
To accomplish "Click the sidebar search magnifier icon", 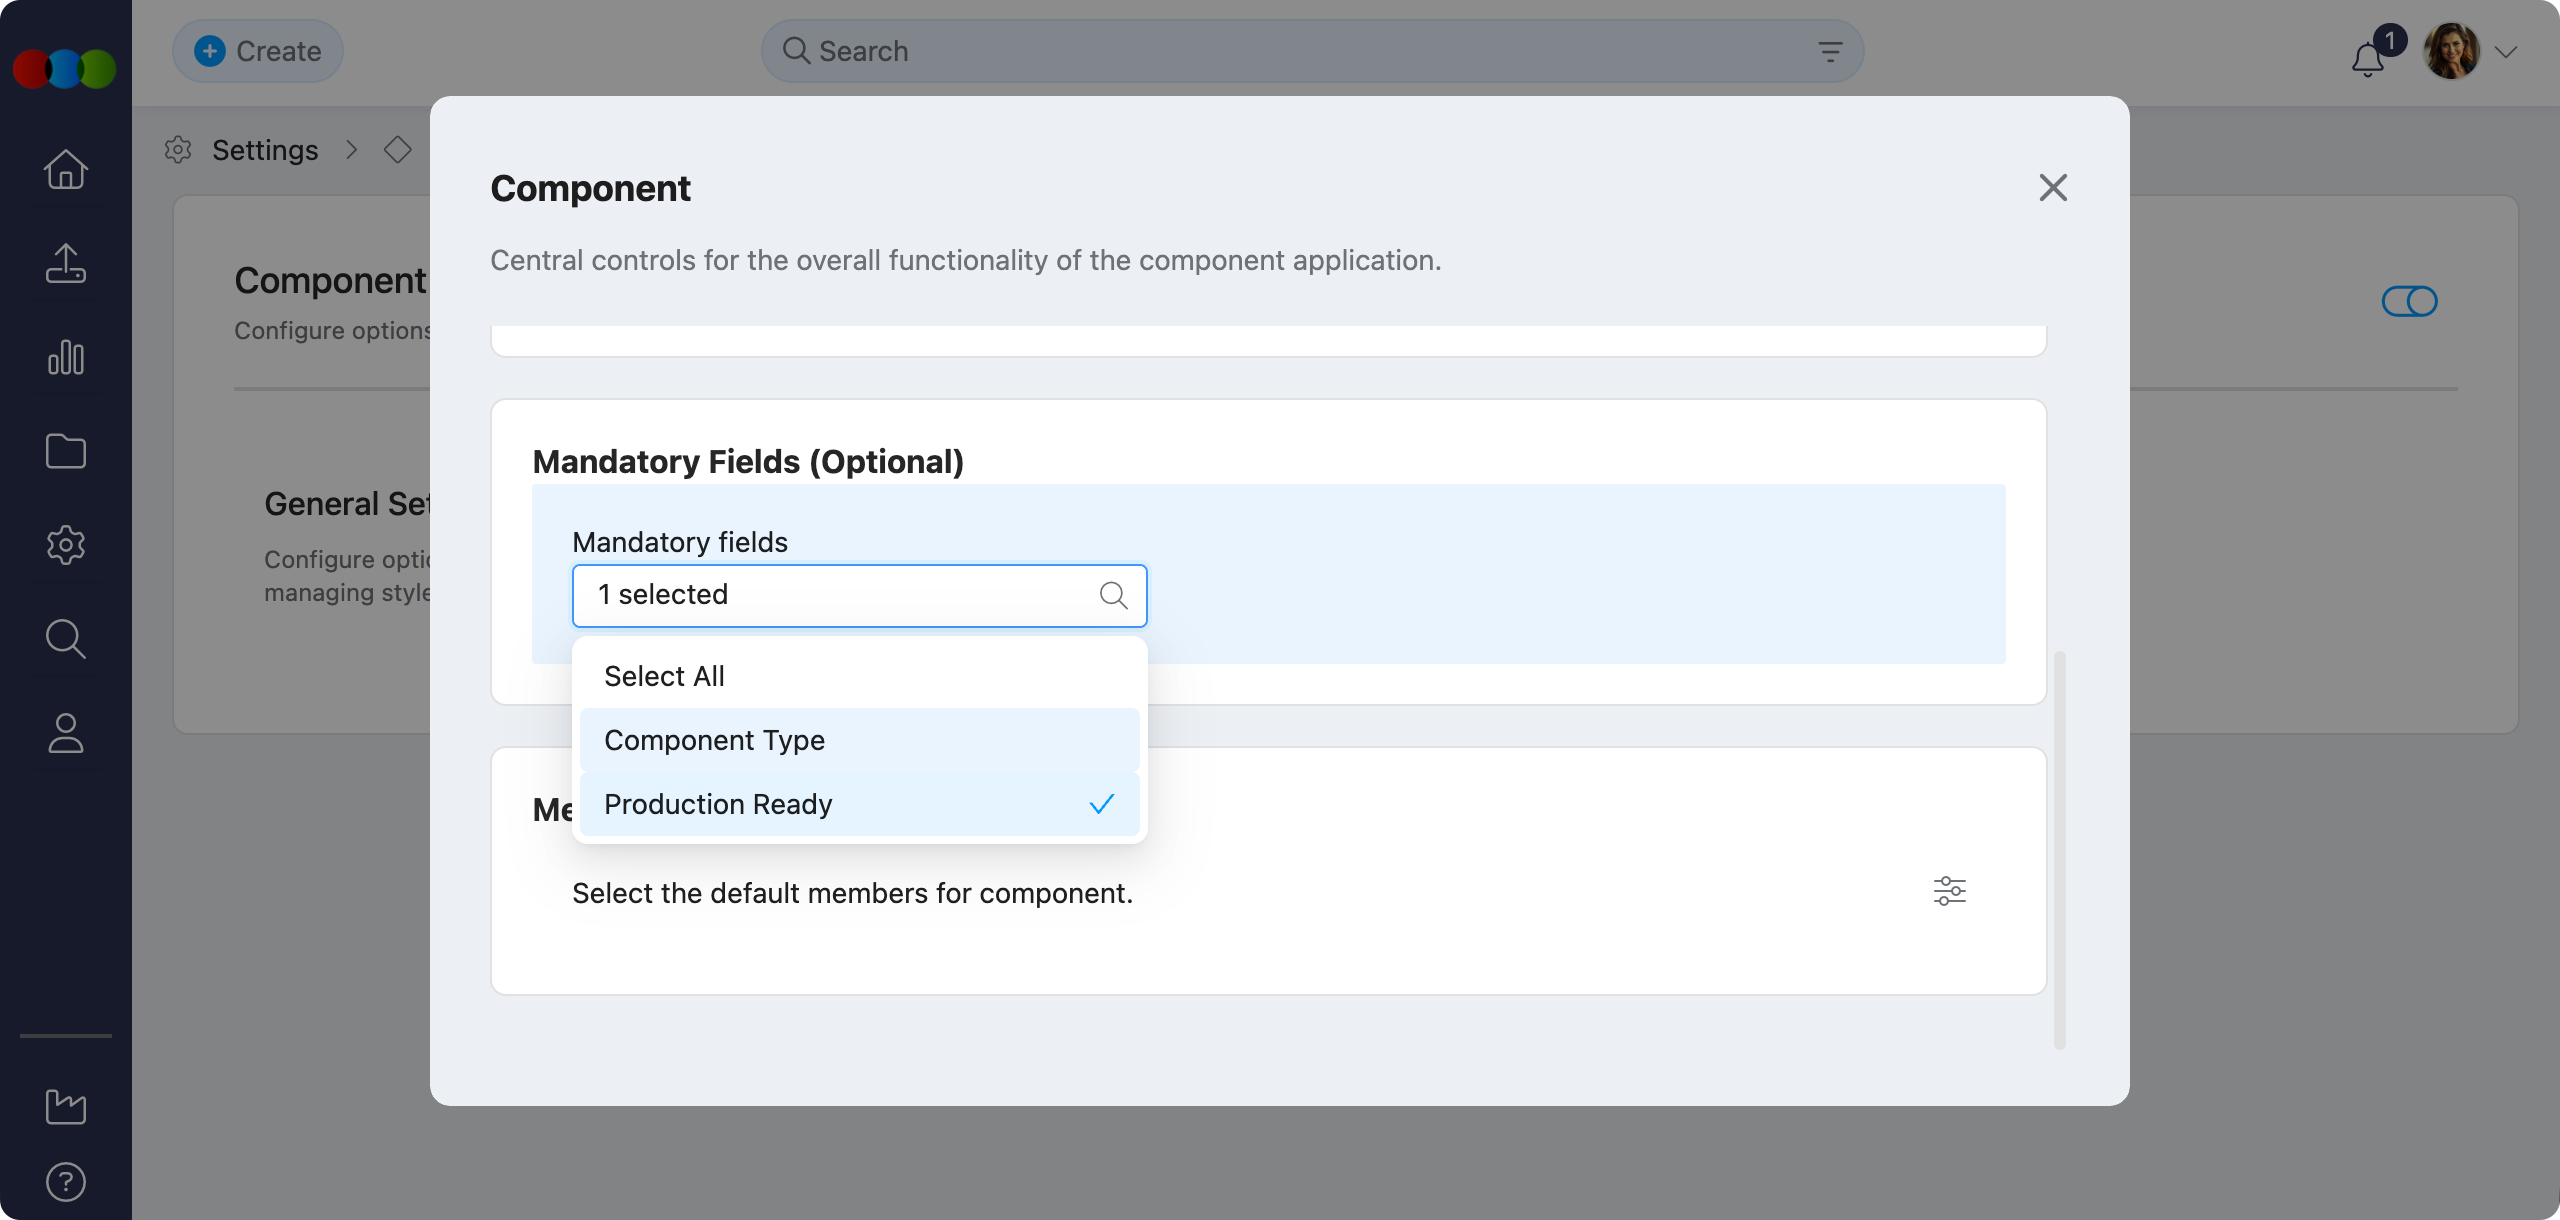I will click(66, 639).
